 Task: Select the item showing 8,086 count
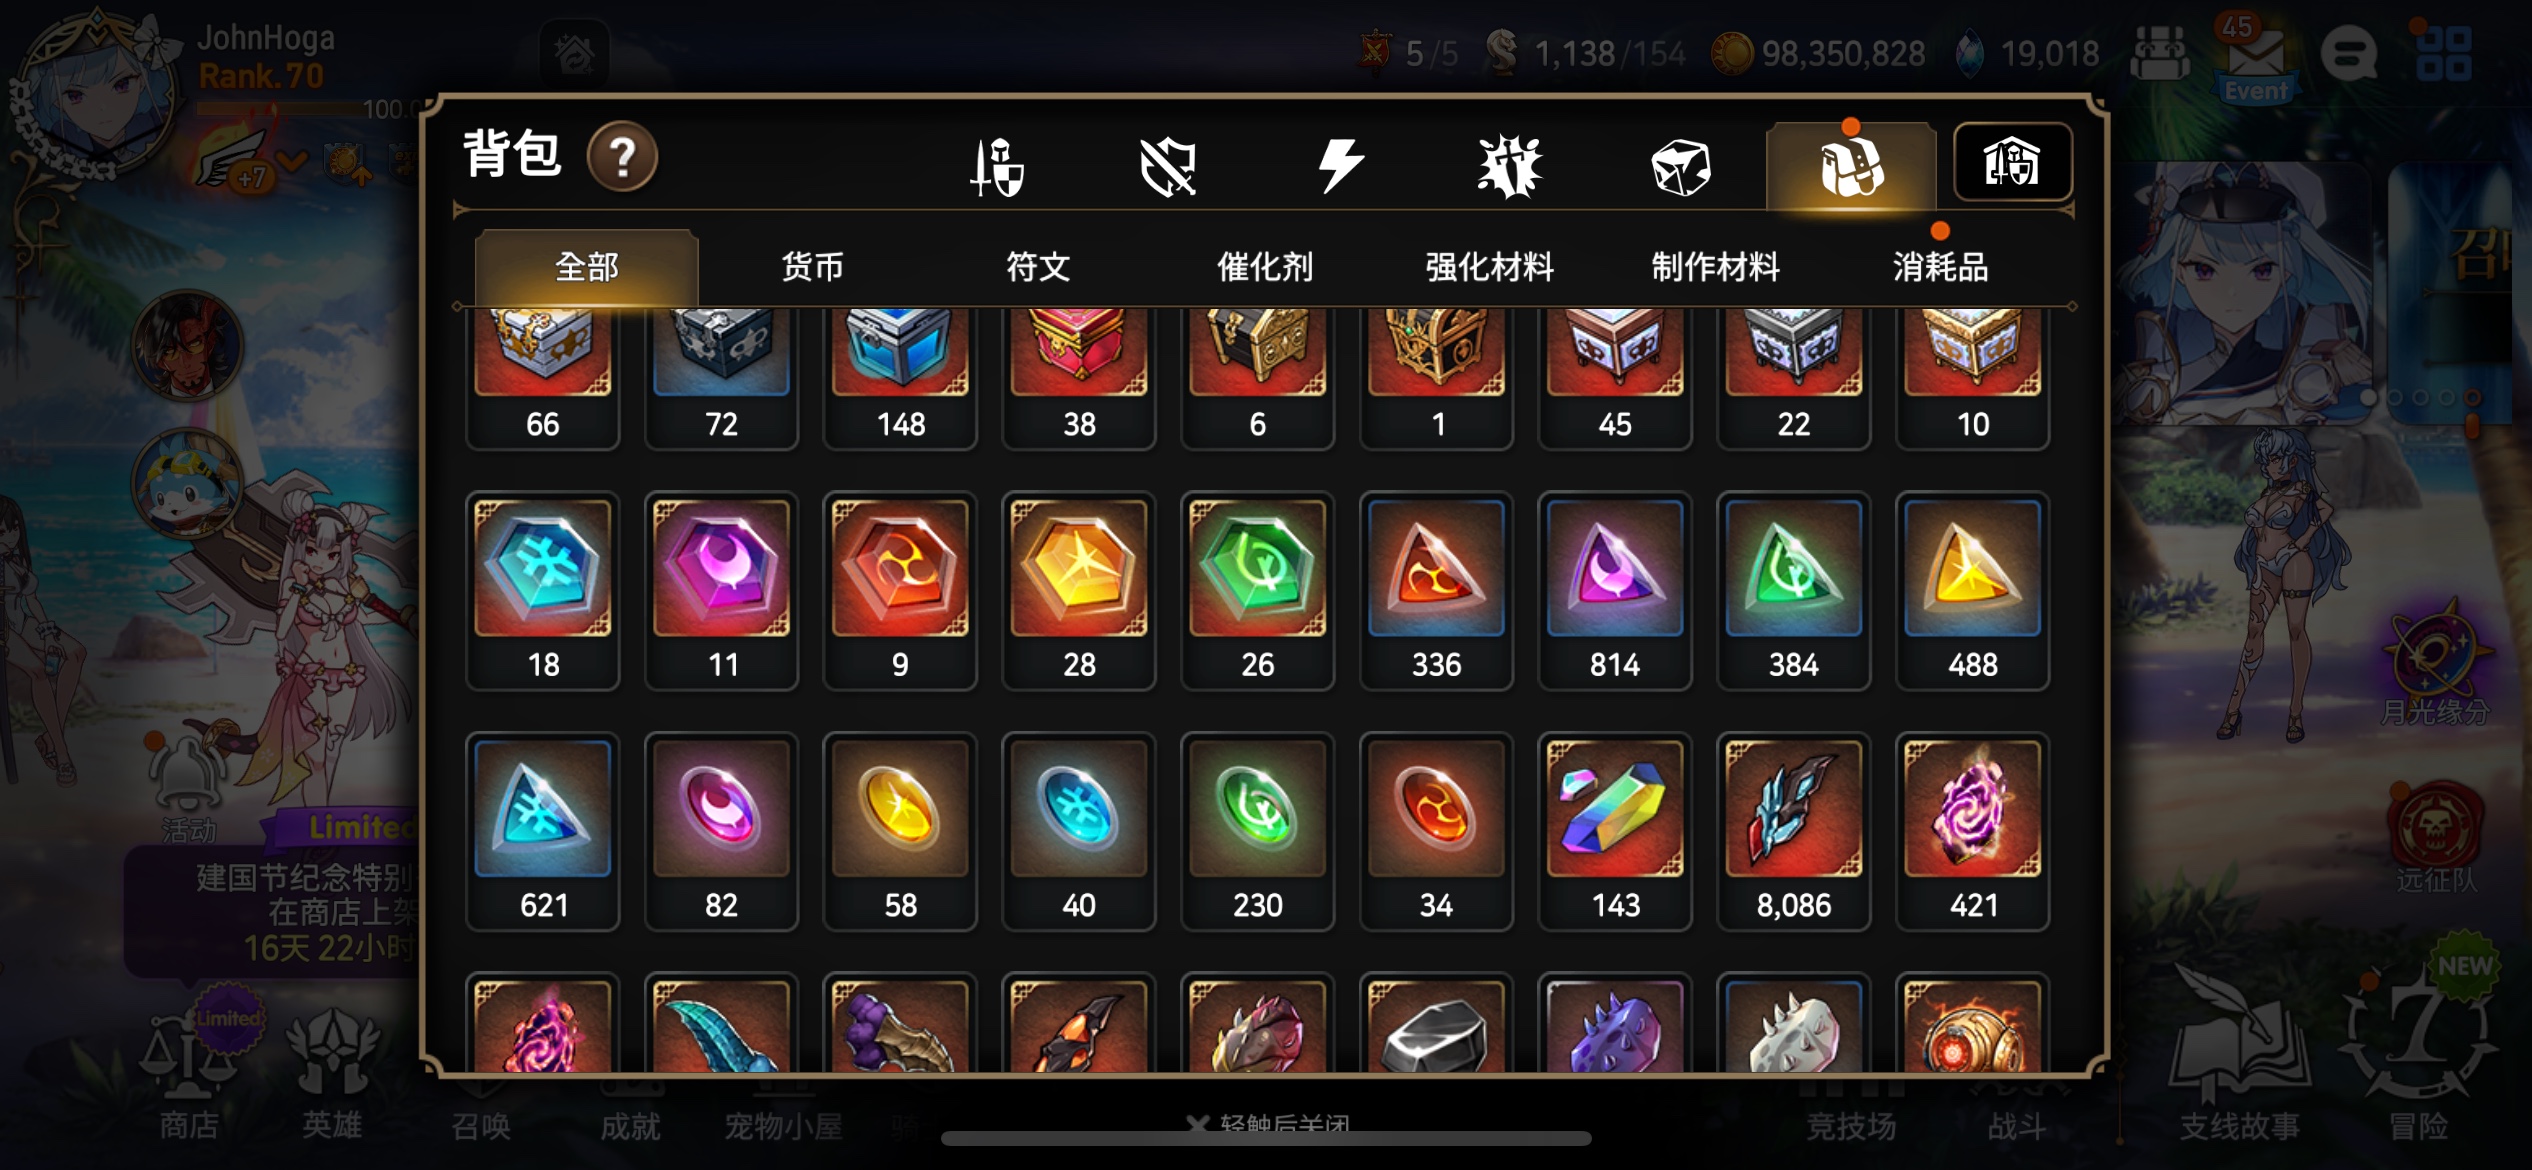coord(1794,831)
